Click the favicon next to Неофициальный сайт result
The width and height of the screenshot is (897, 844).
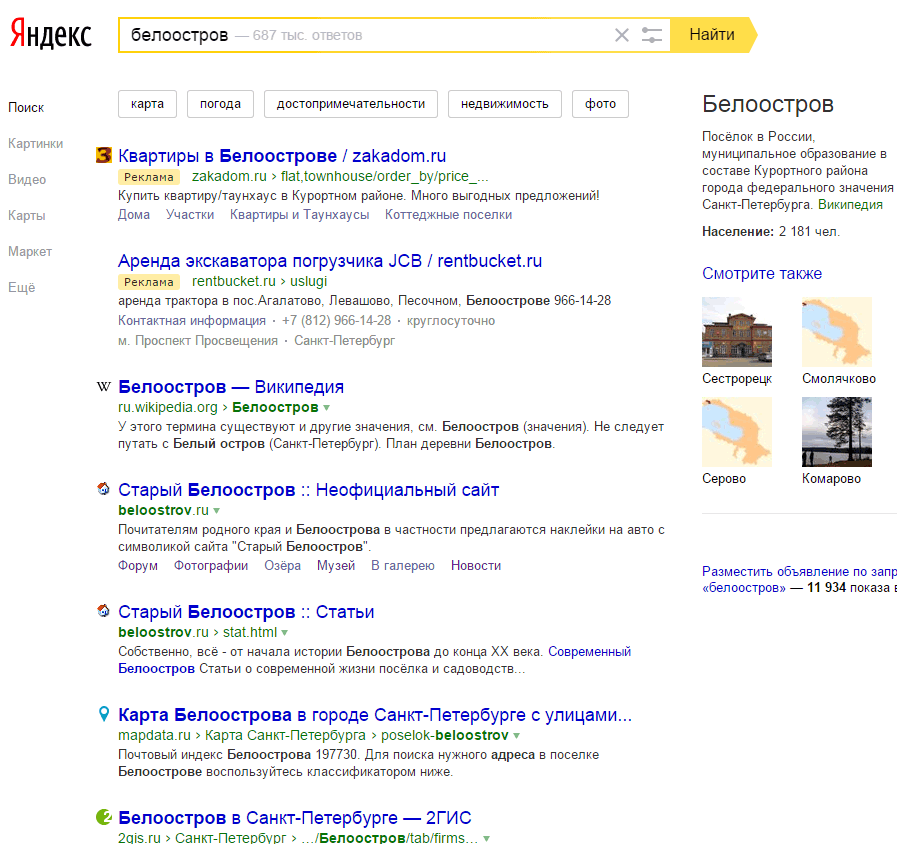point(103,490)
